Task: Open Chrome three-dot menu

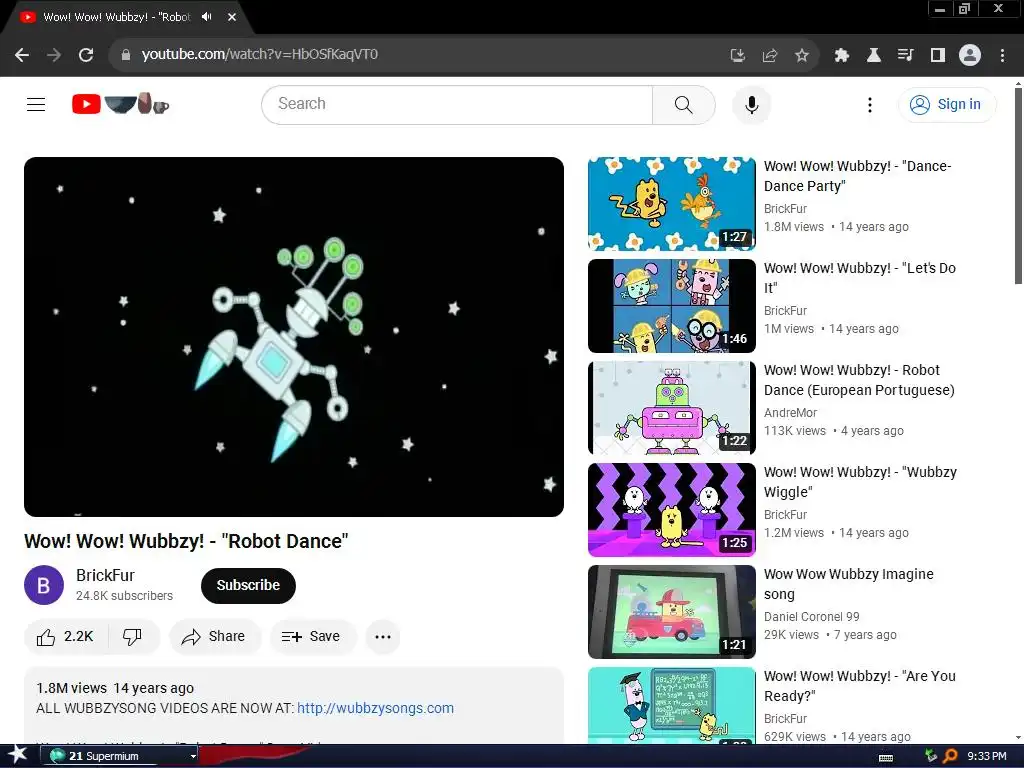Action: point(1002,55)
